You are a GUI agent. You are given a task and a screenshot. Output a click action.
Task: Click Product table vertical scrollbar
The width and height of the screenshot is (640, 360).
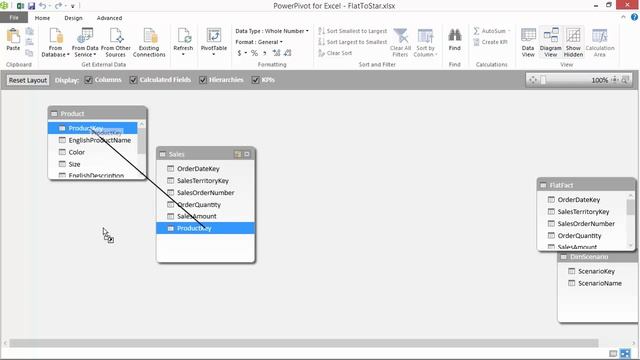coord(142,140)
